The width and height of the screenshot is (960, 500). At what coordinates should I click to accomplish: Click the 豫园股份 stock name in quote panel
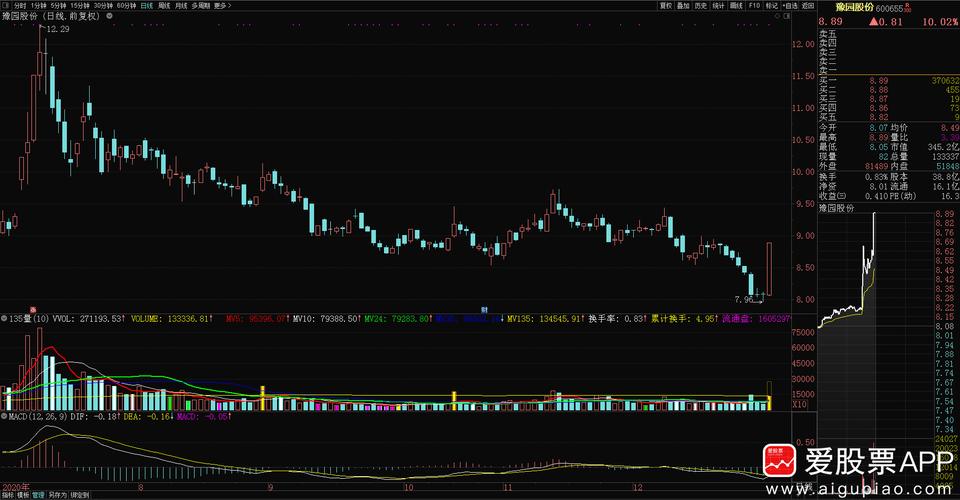[x=855, y=7]
